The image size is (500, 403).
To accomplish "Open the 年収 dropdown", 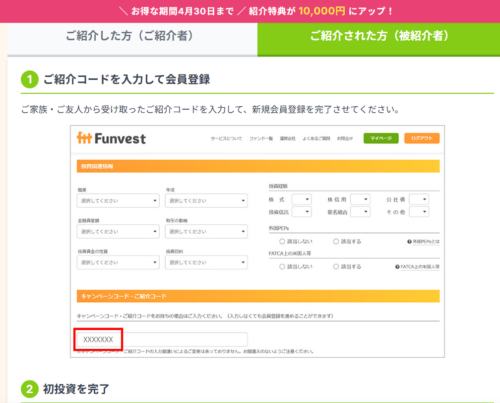I will click(x=206, y=201).
